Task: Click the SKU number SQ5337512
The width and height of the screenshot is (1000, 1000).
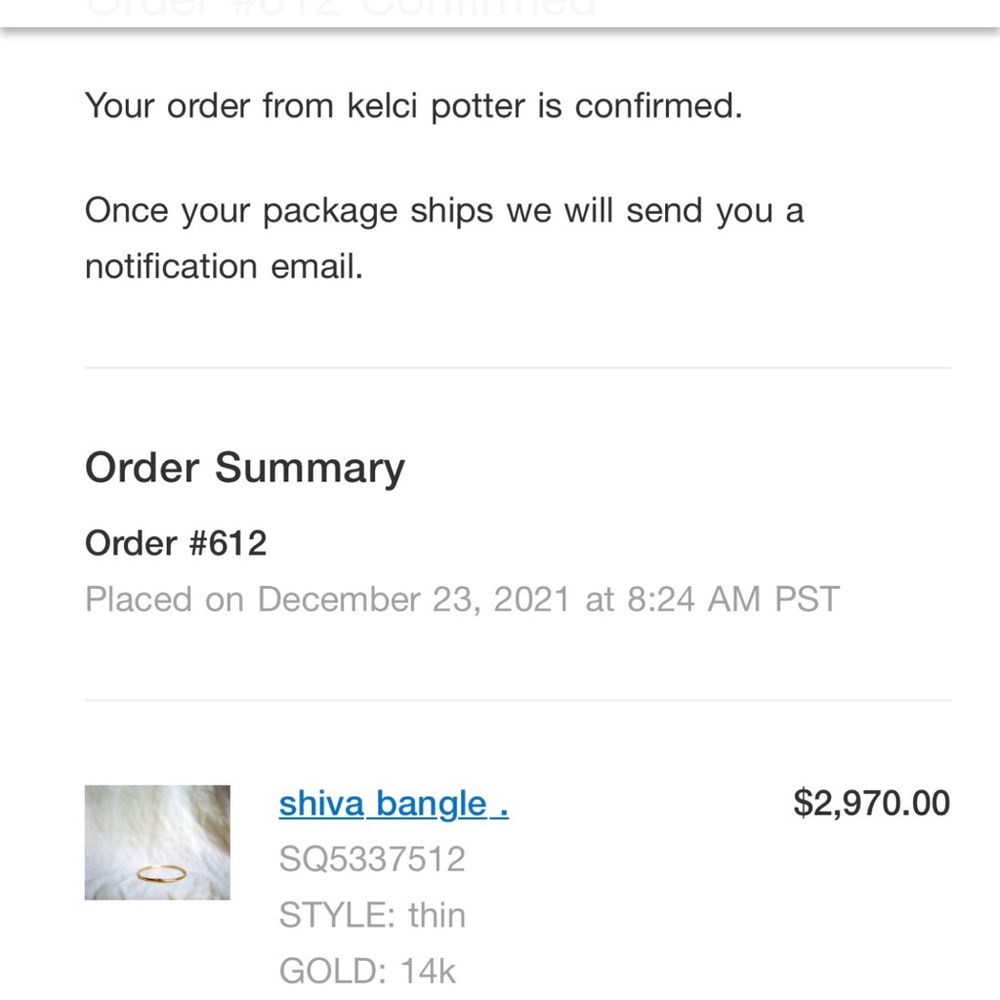Action: [372, 859]
